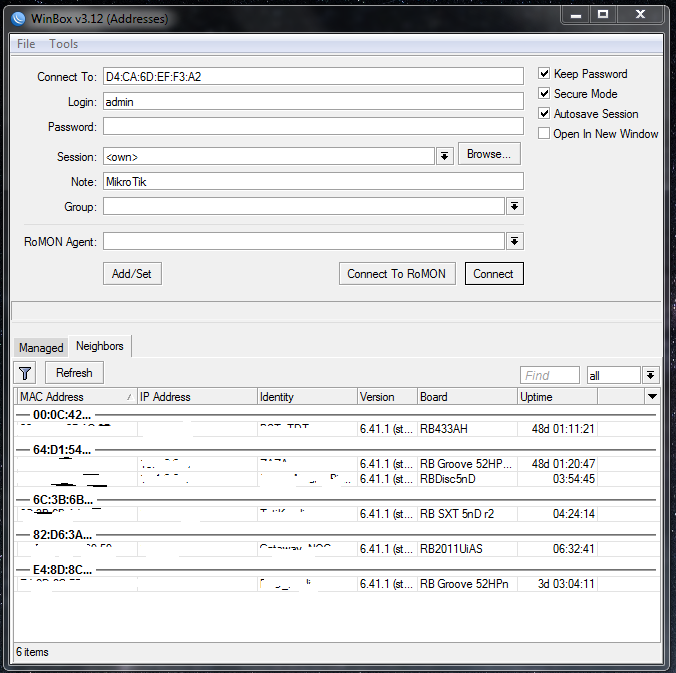Open the Group dropdown list
Image resolution: width=676 pixels, height=673 pixels.
pyautogui.click(x=515, y=206)
